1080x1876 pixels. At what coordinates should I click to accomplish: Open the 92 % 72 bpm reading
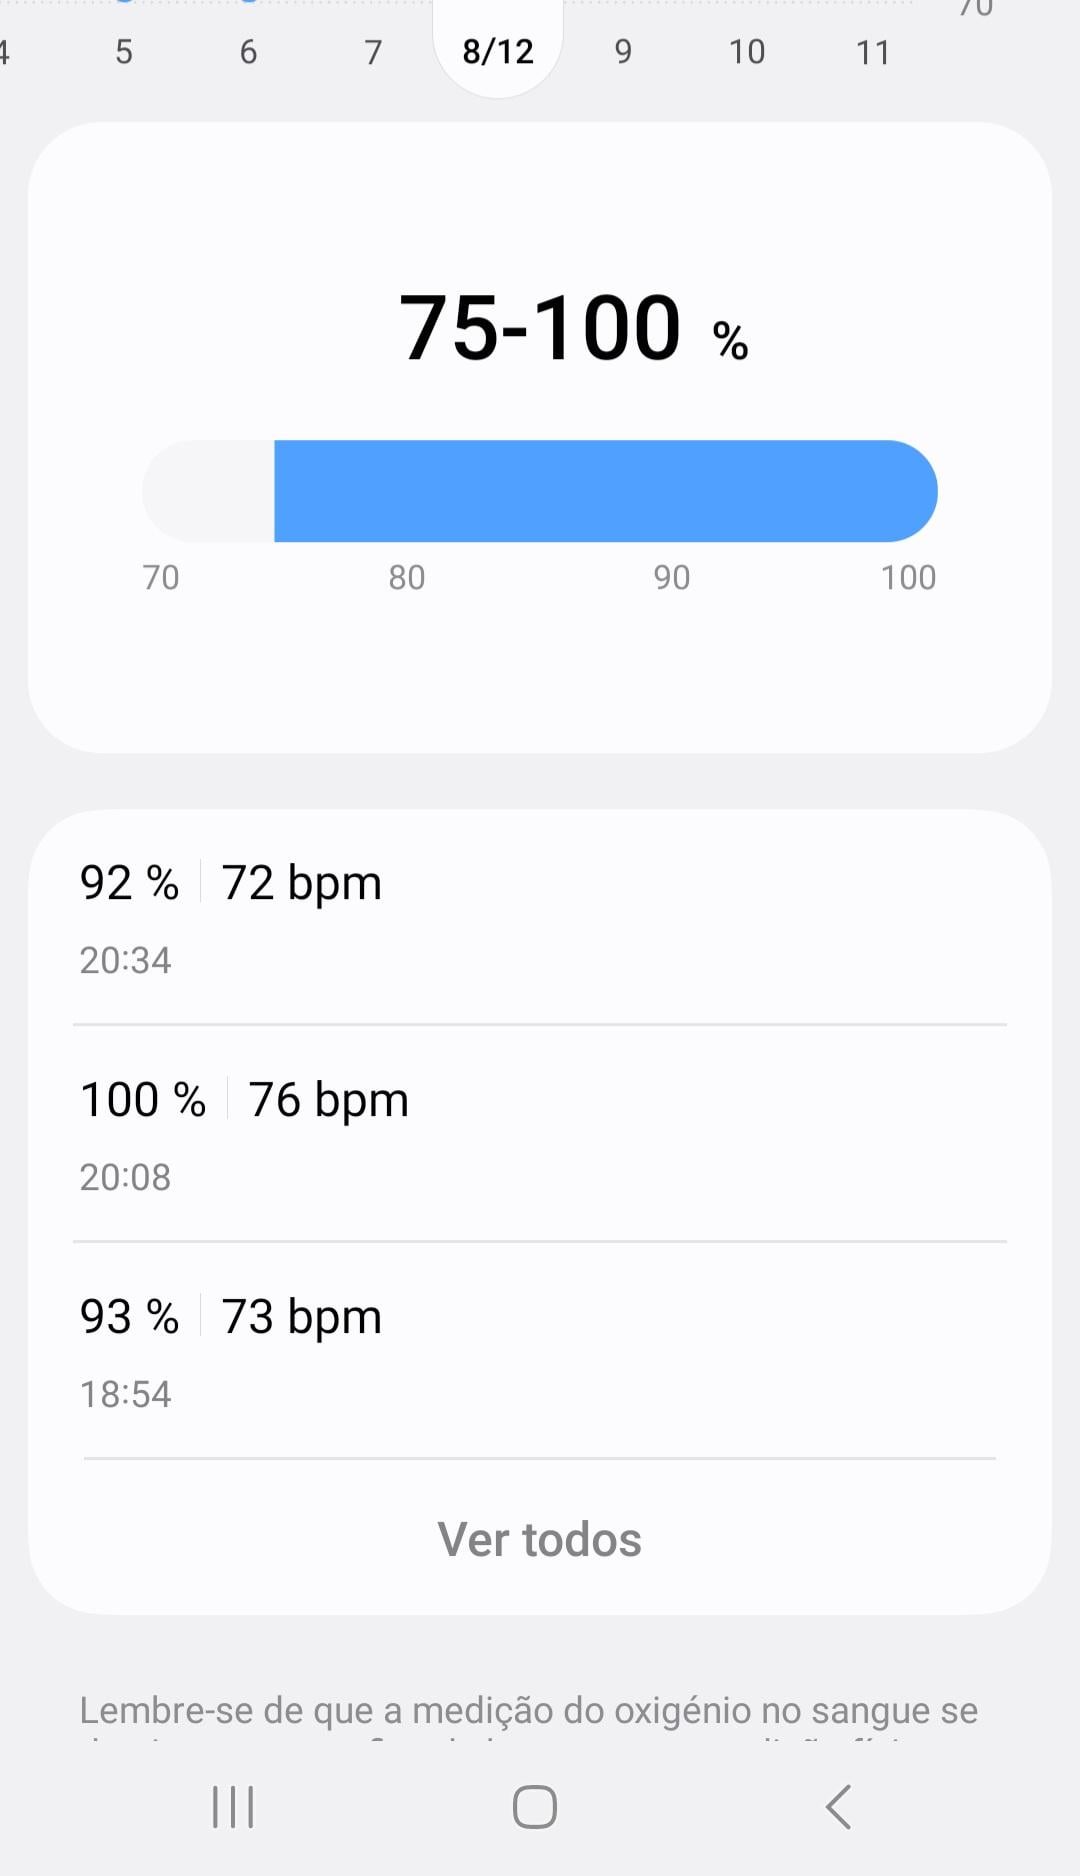point(540,918)
